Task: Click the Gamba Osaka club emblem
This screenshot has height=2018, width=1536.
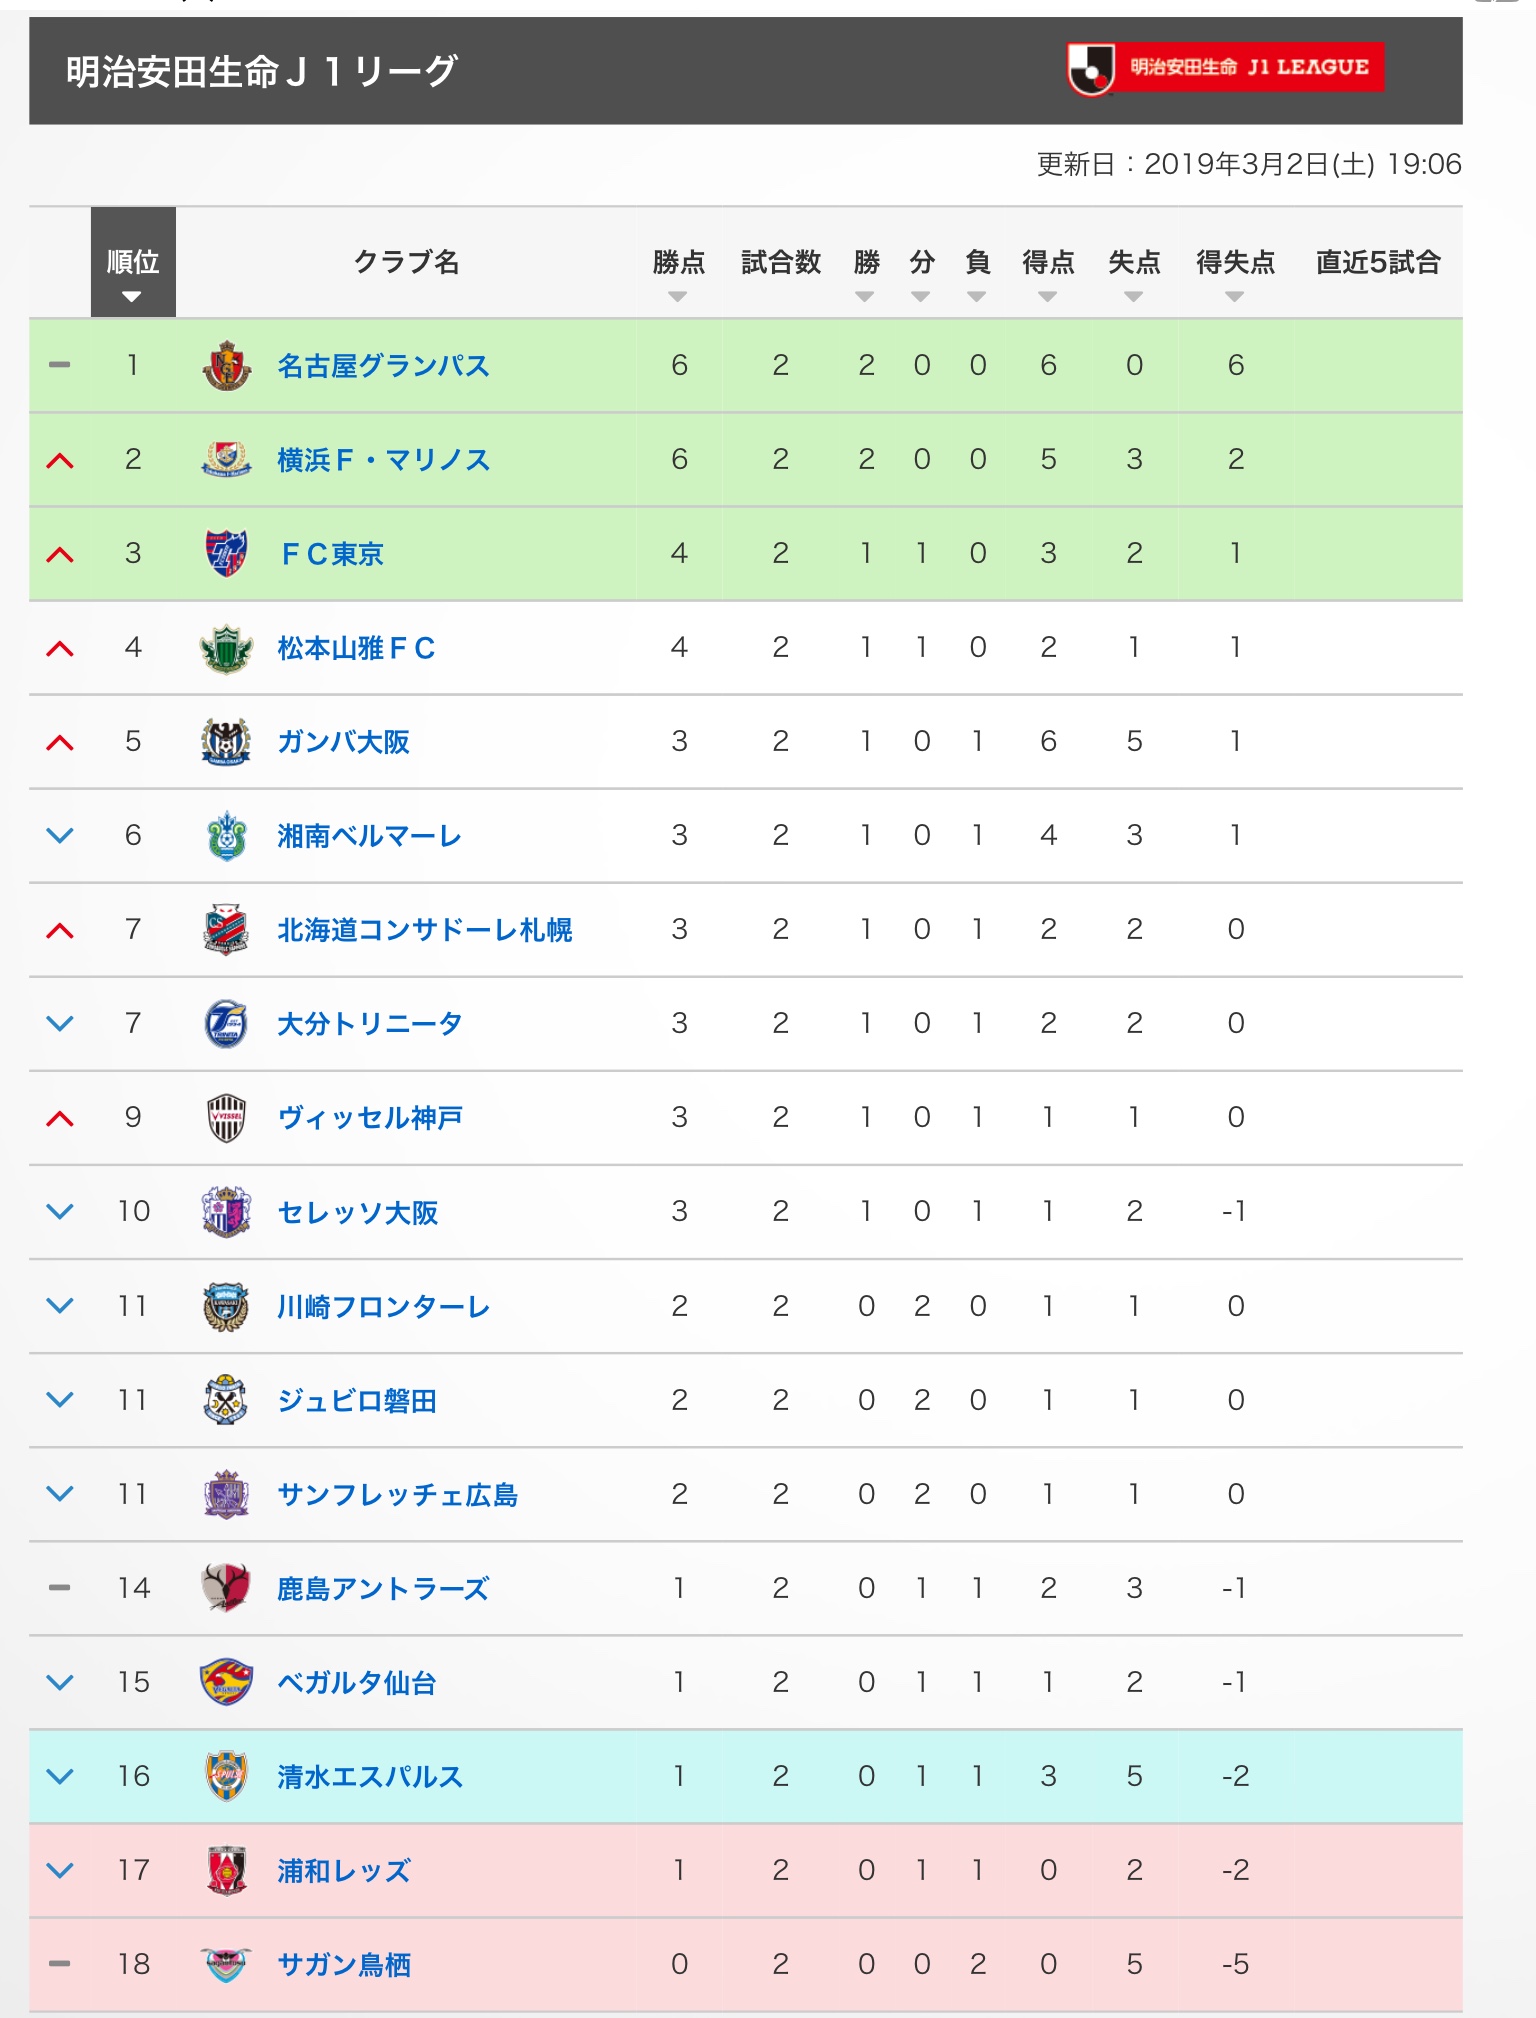Action: (226, 742)
